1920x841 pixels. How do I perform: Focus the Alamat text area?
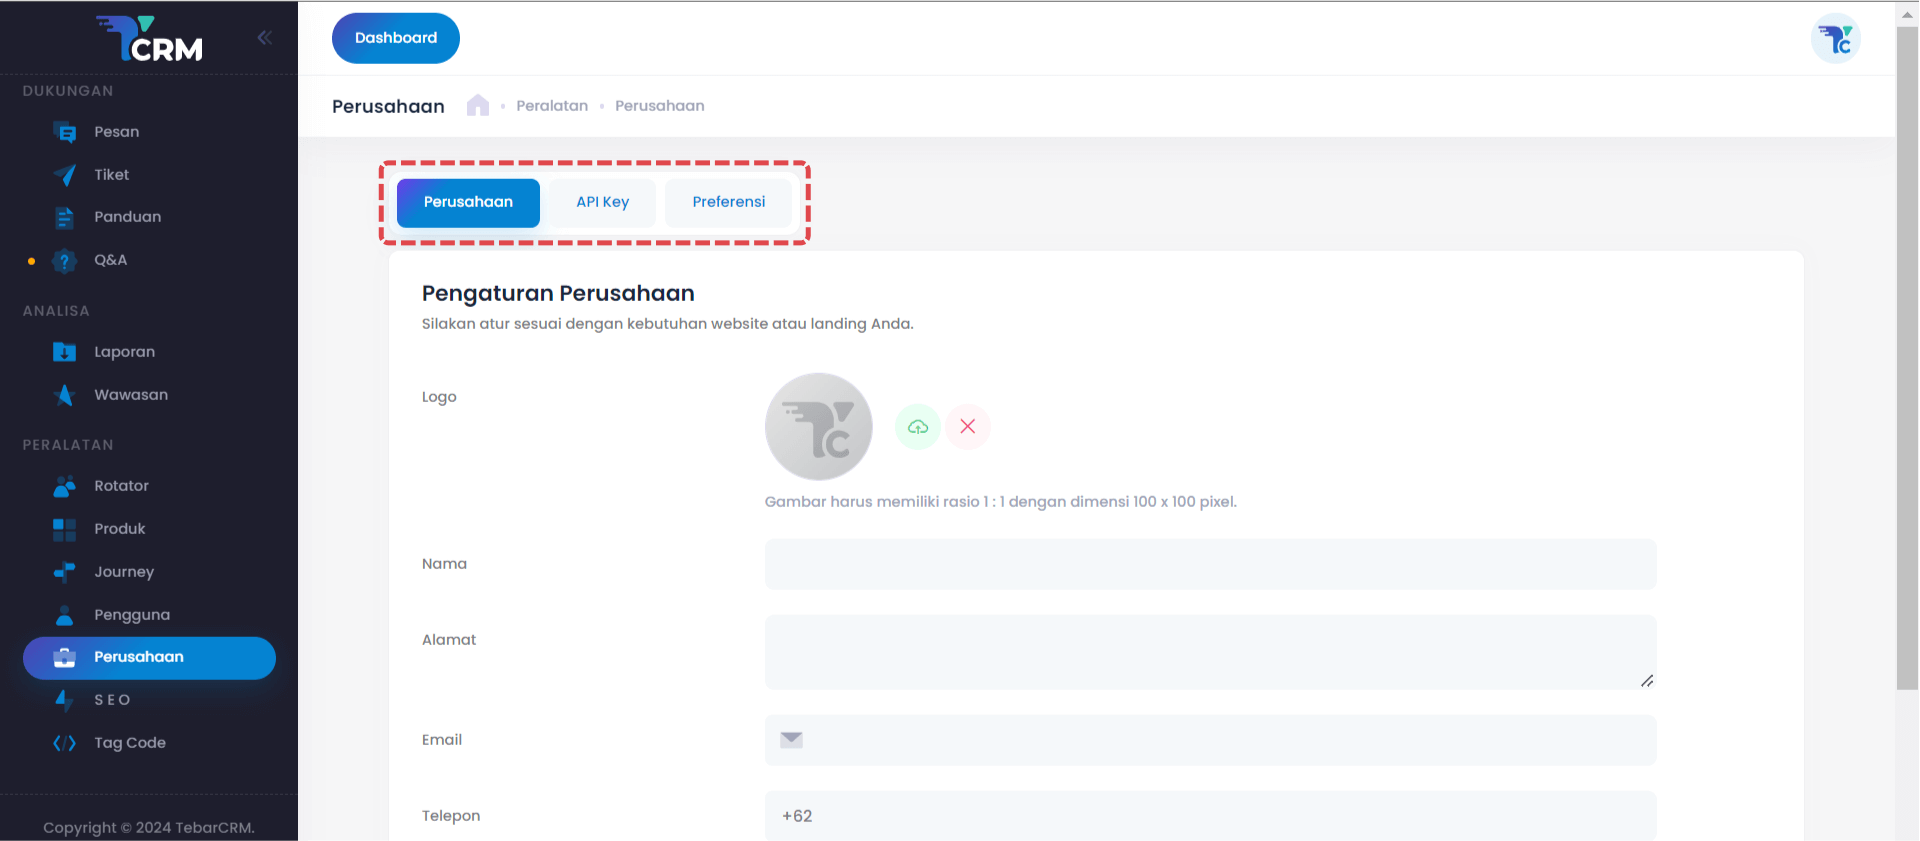1210,652
